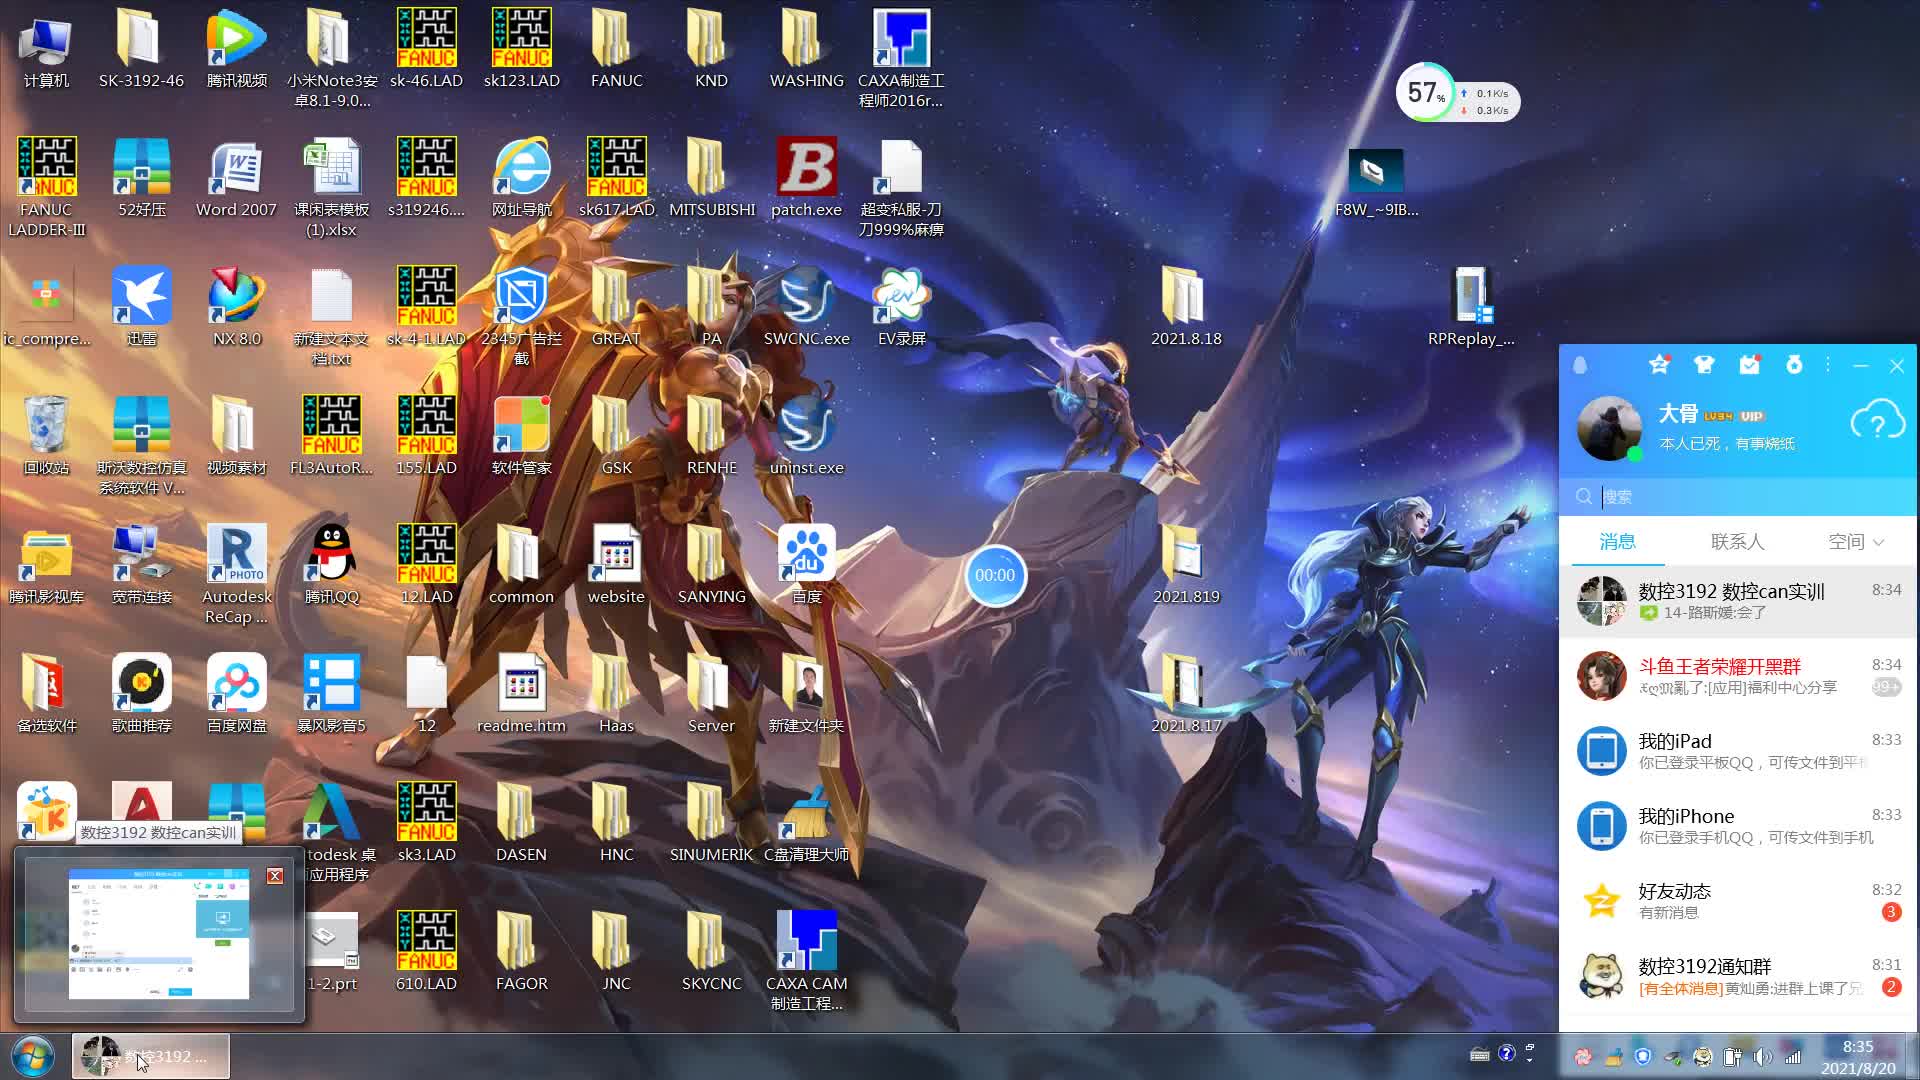The width and height of the screenshot is (1920, 1080).
Task: Expand the language bar options arrow in taskbar
Action: tap(1529, 1060)
